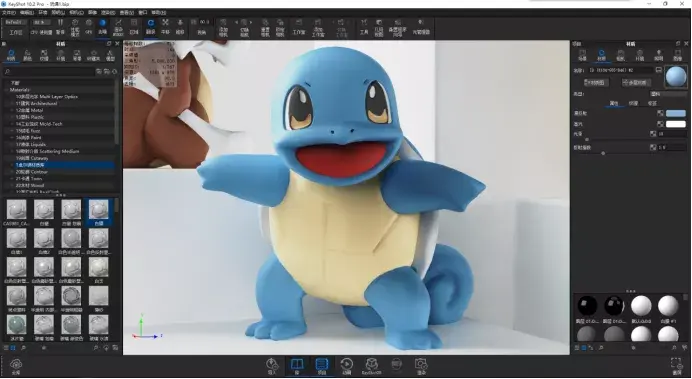Image resolution: width=692 pixels, height=379 pixels.
Task: Click the Render NURBS ribbon icon
Action: [118, 26]
